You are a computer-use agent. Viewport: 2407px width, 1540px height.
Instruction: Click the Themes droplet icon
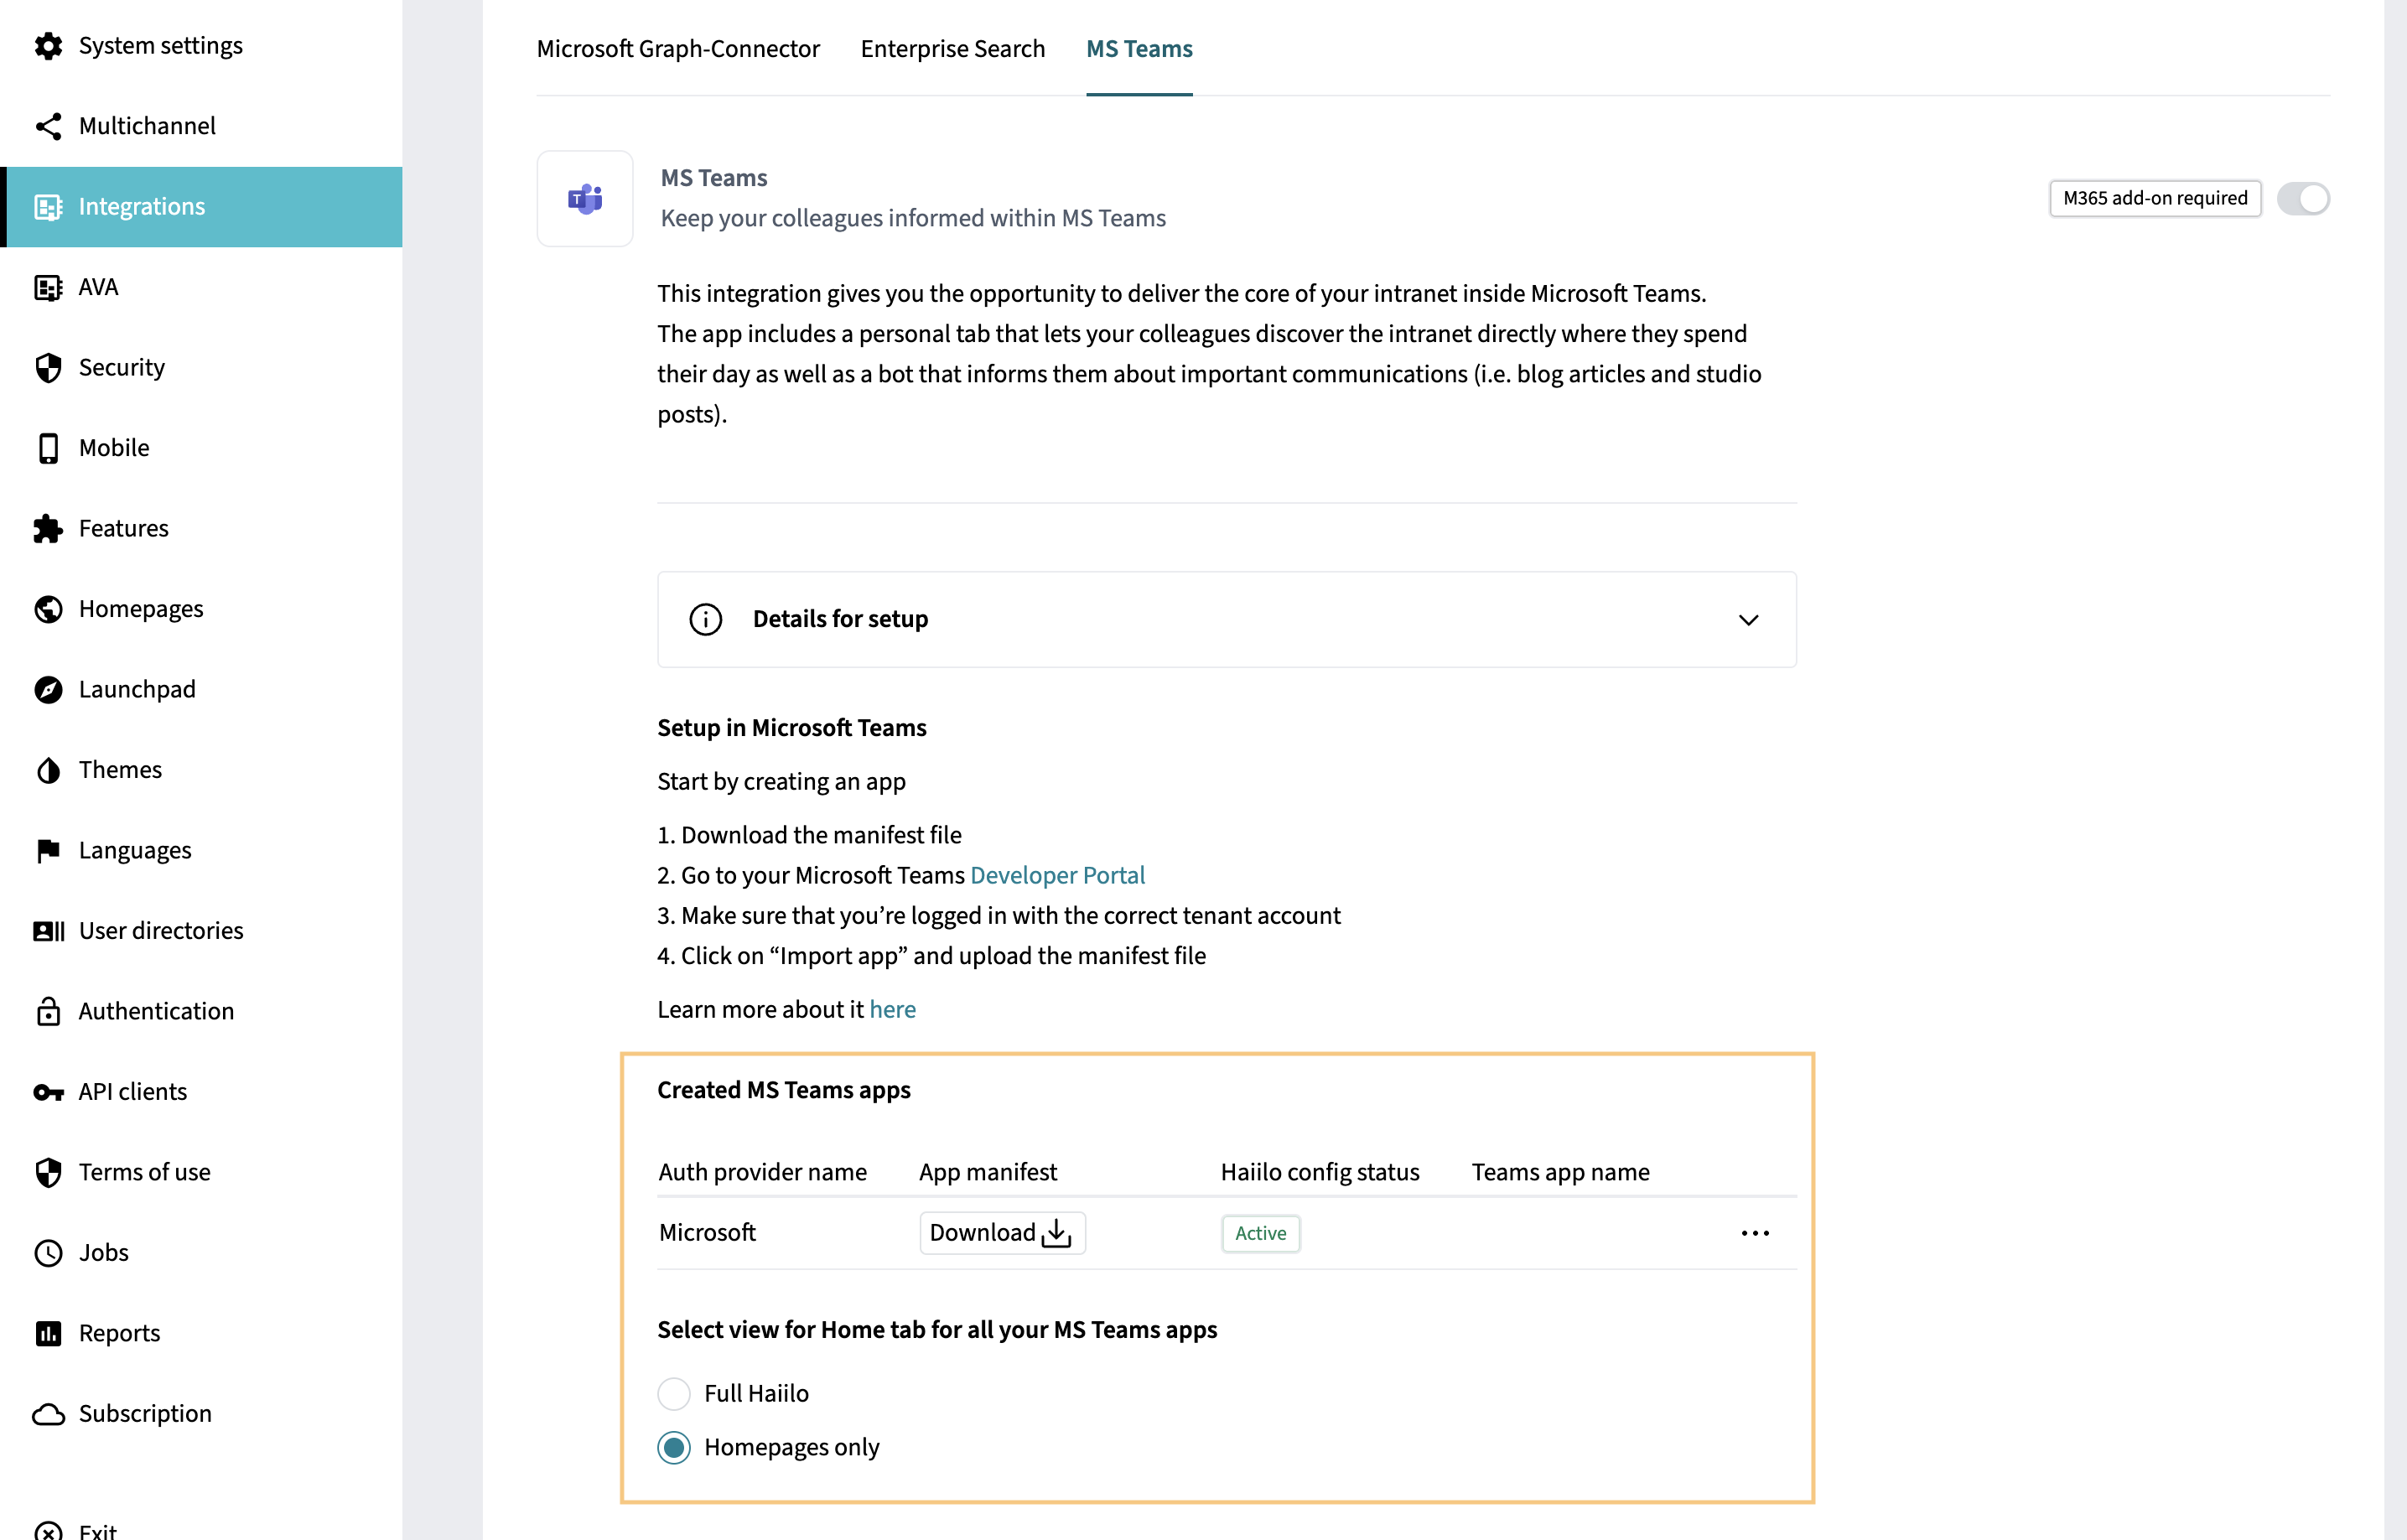(48, 770)
